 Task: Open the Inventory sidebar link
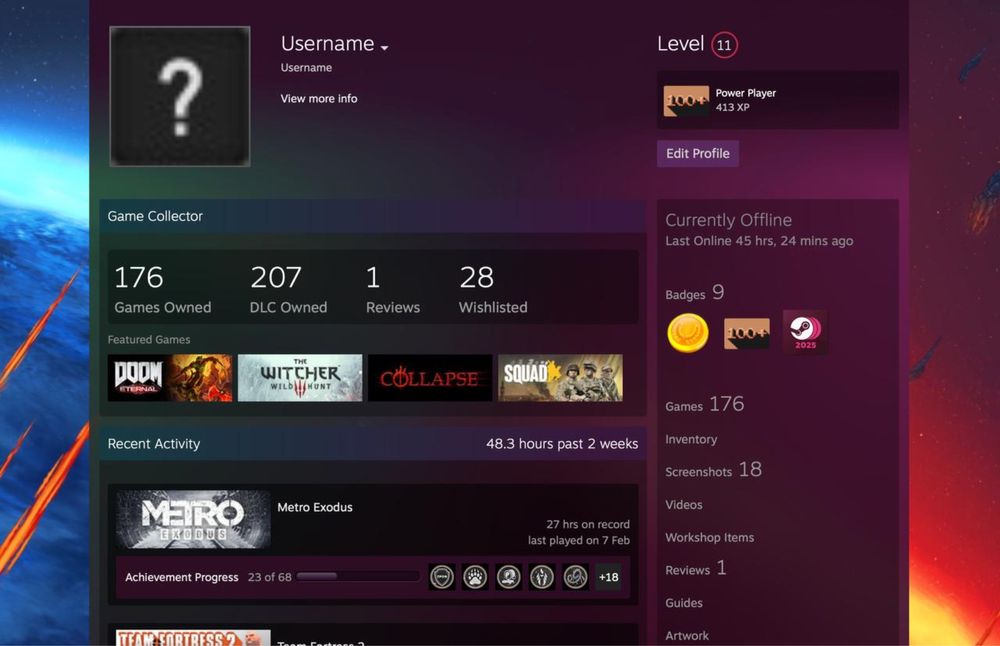[x=691, y=439]
